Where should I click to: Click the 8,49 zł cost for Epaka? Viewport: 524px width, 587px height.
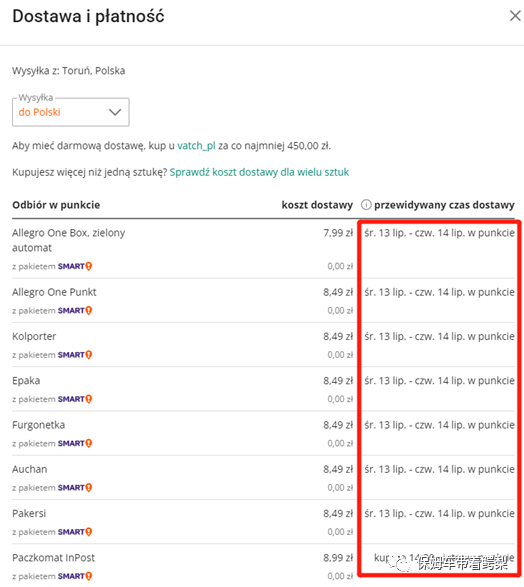(338, 381)
